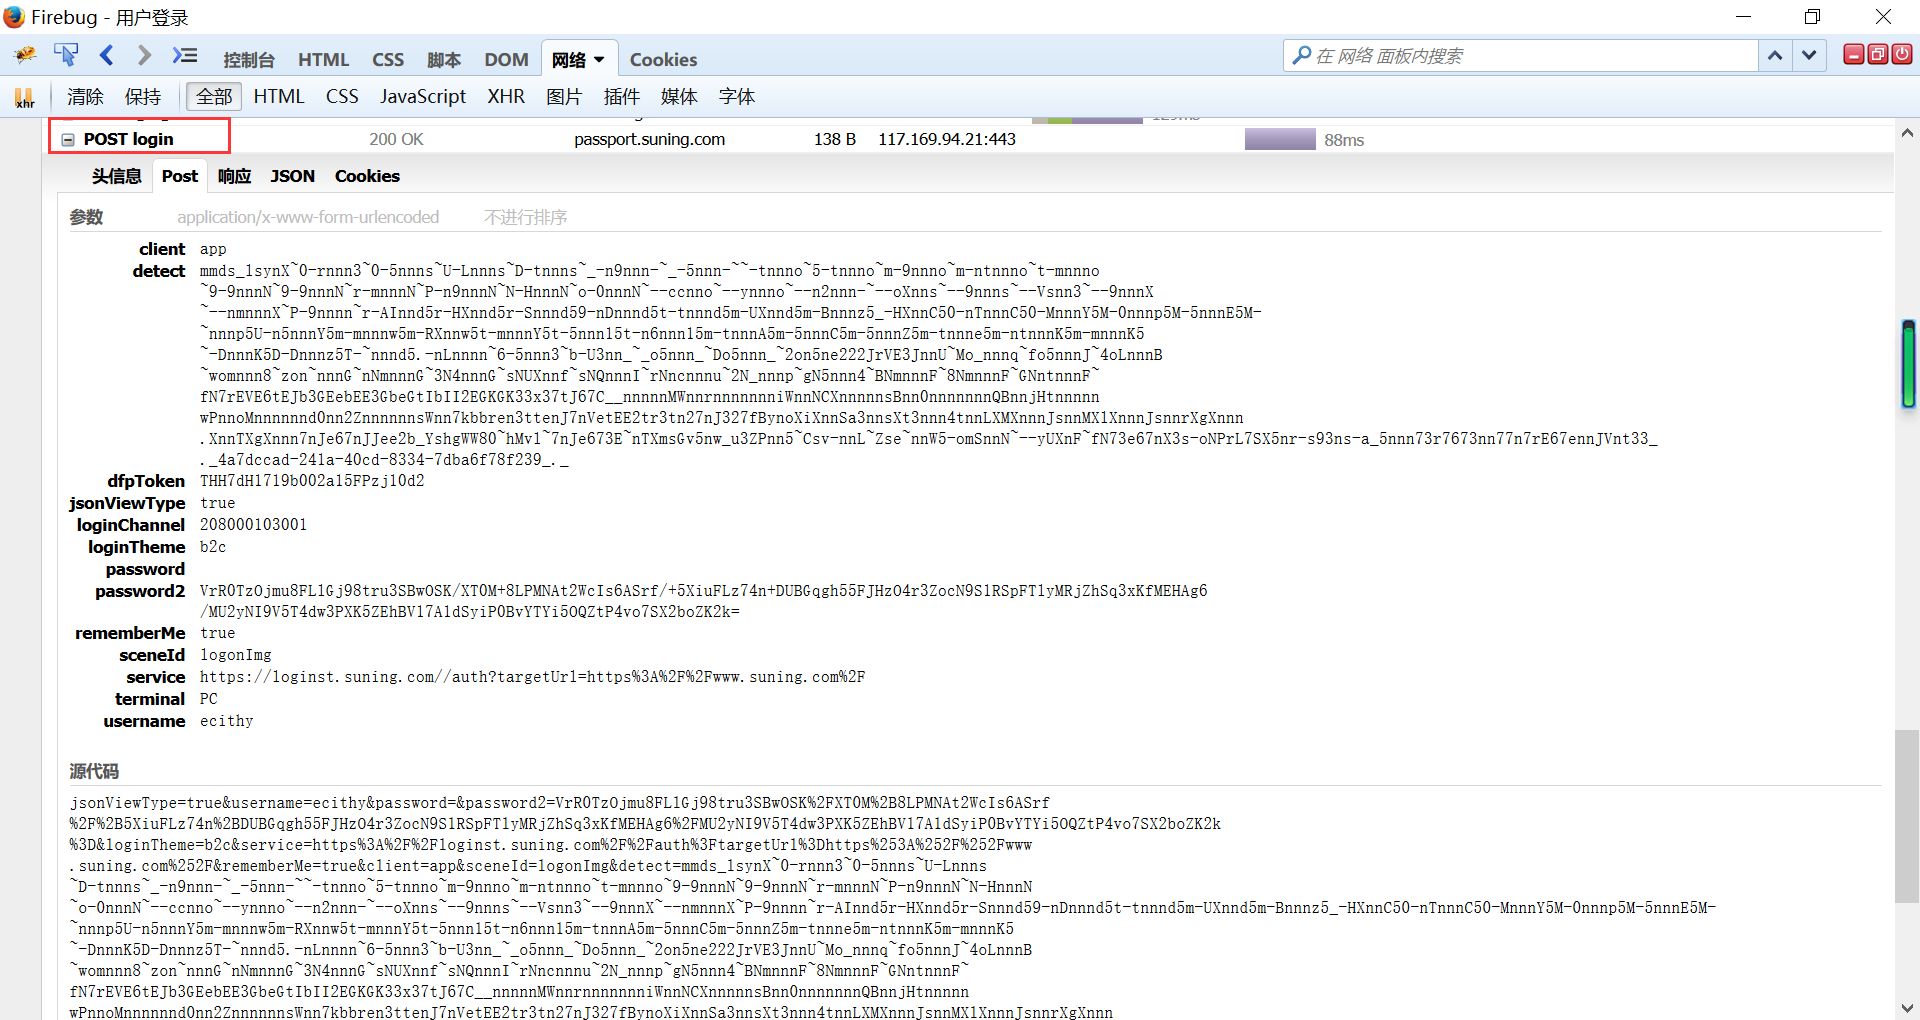This screenshot has width=1920, height=1020.
Task: Click the POST login request label
Action: pyautogui.click(x=128, y=139)
